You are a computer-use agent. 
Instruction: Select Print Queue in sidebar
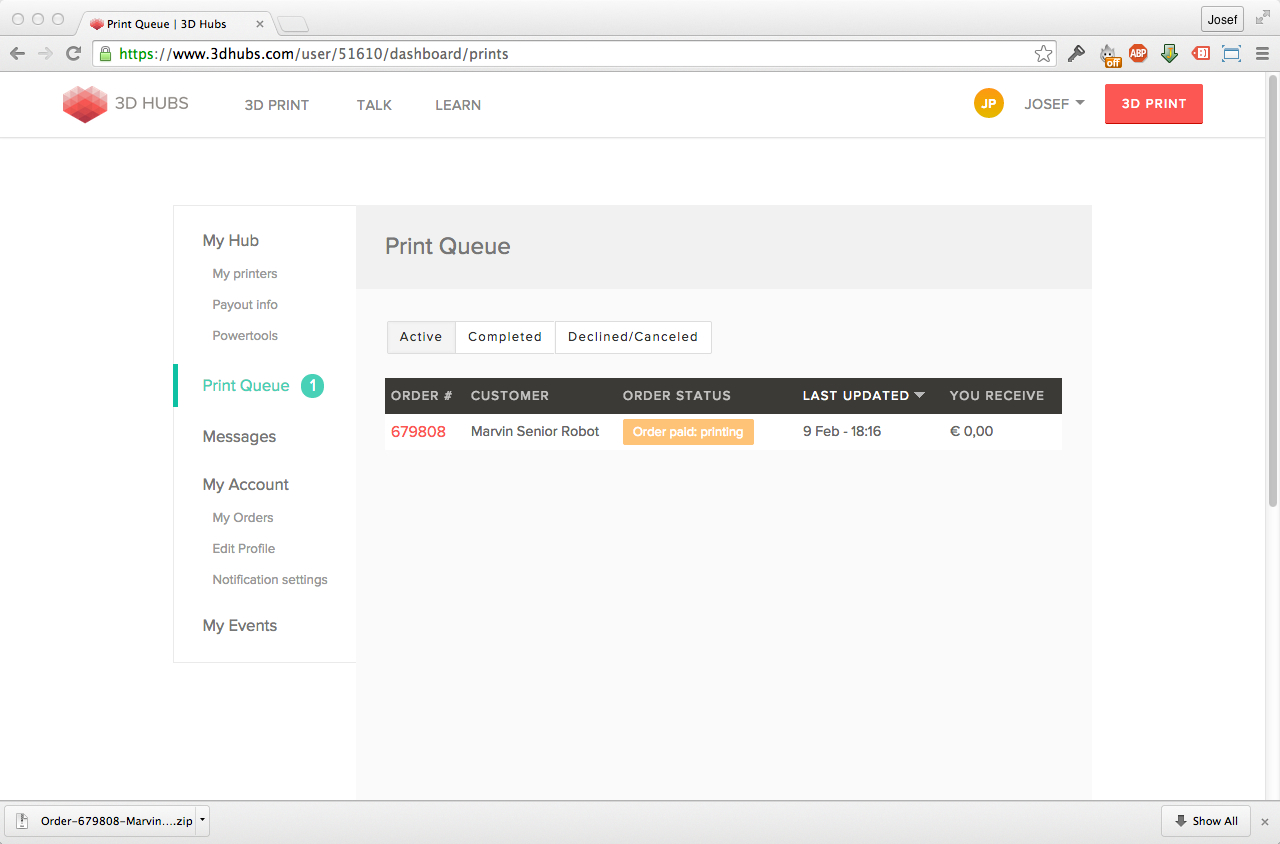click(246, 386)
